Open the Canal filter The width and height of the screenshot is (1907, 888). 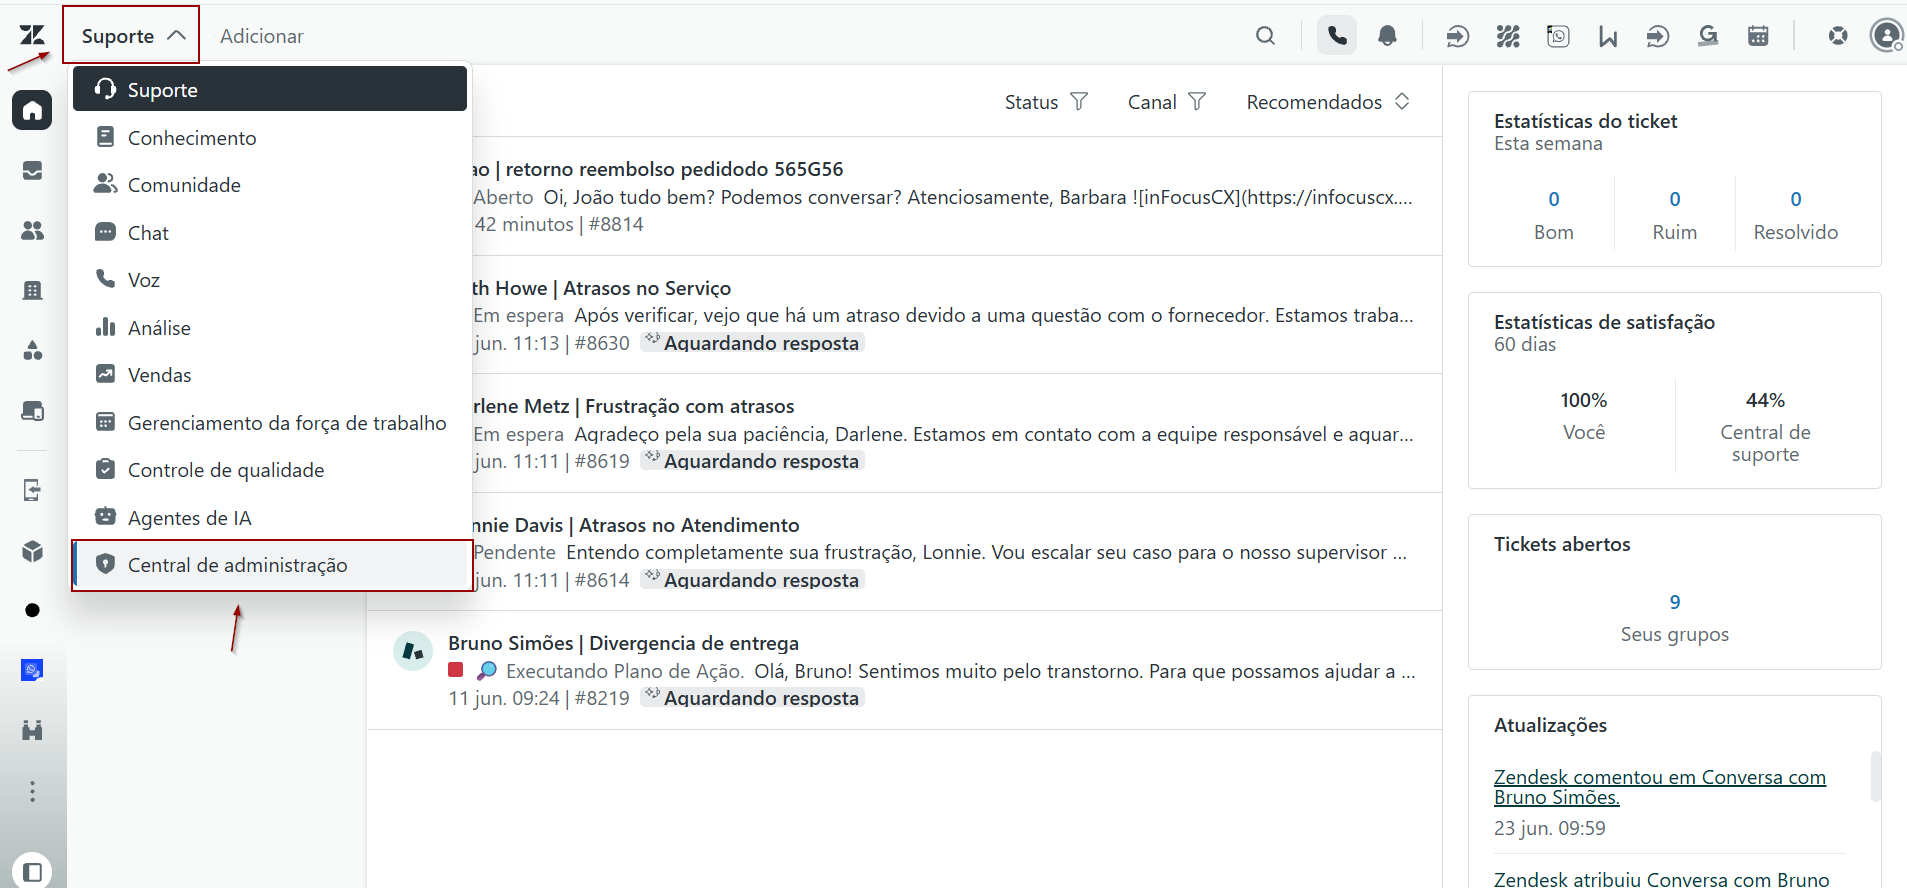point(1167,102)
